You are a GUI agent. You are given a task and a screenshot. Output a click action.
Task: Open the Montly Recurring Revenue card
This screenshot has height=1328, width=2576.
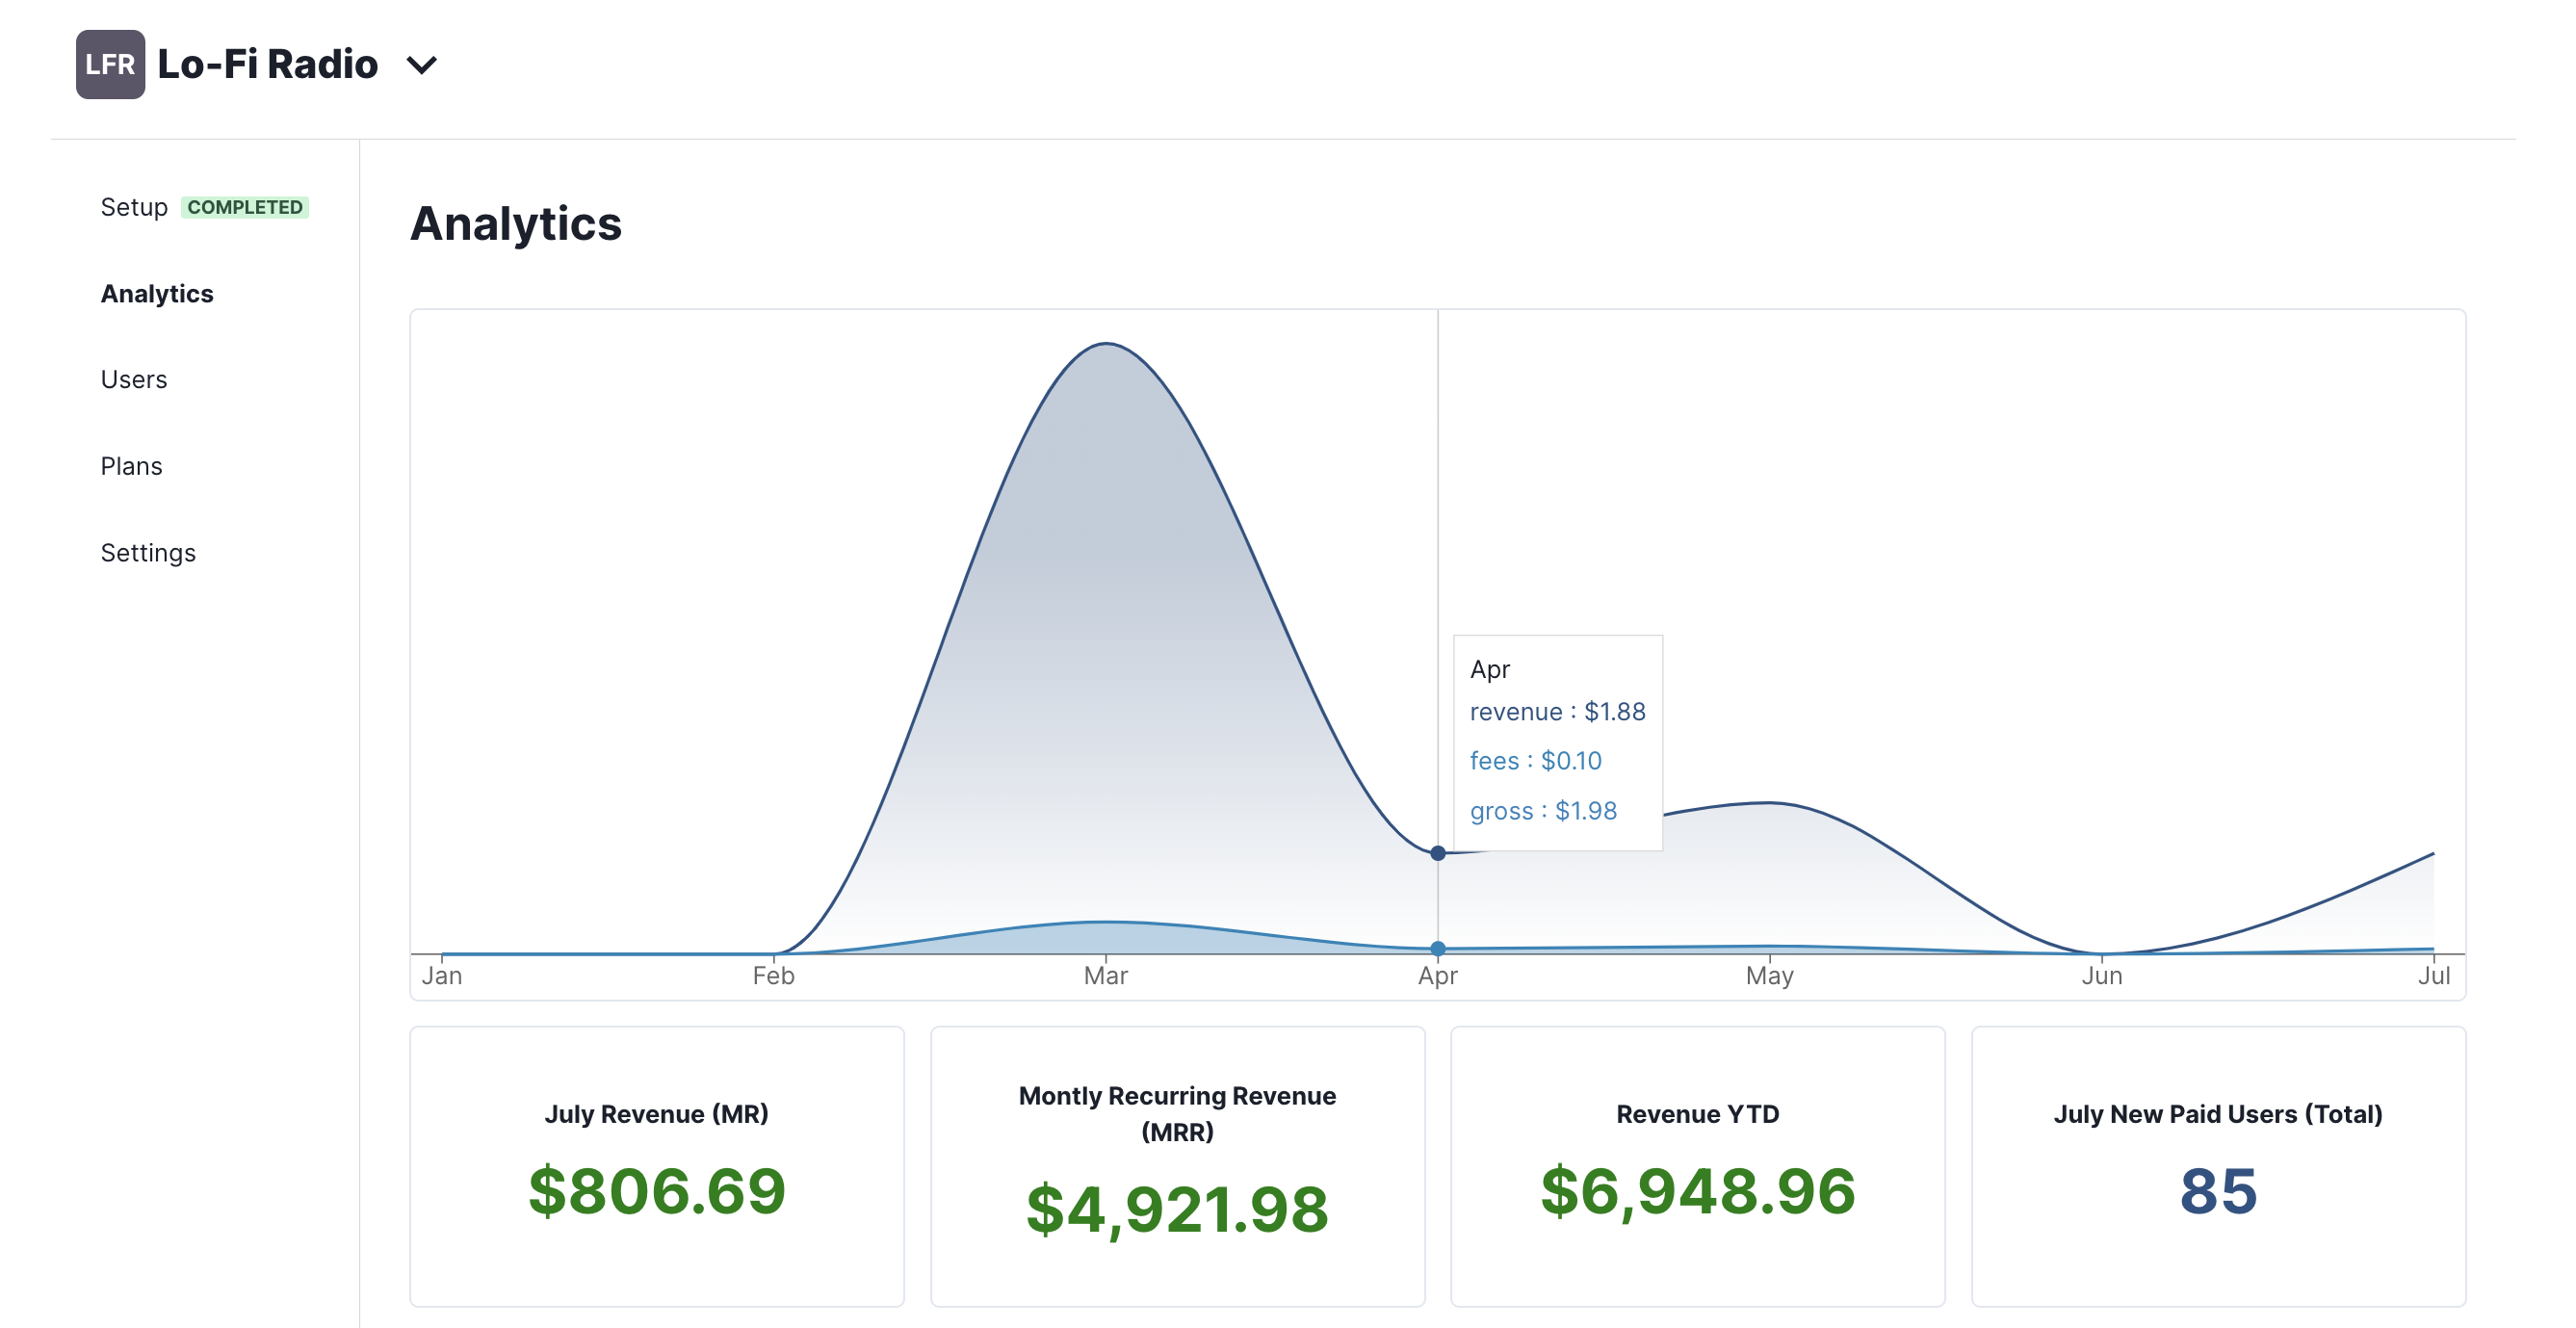coord(1177,1166)
